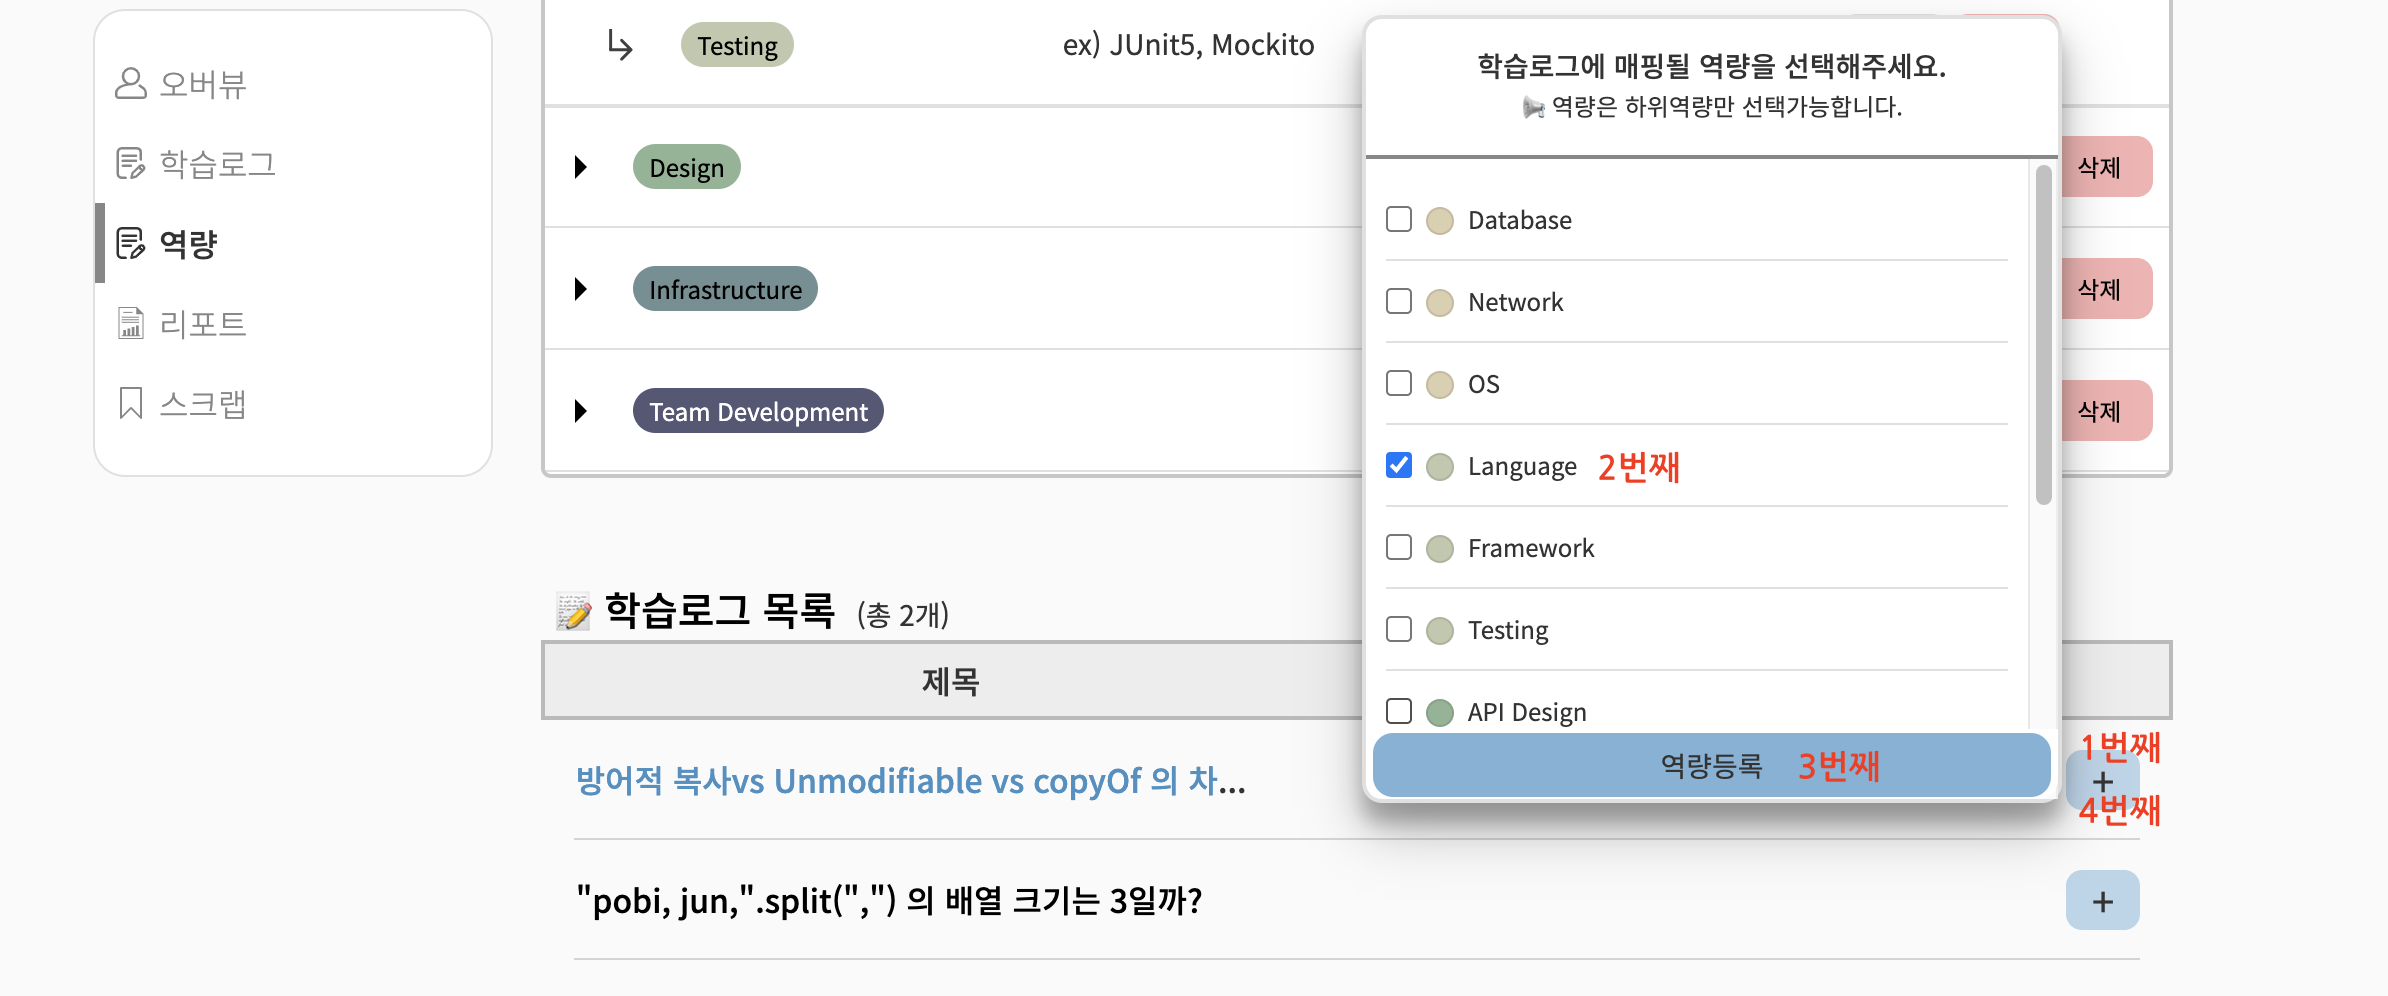Open the 방어적 복사vs Unmodifiable 학습로그 link
The image size is (2388, 996).
(908, 781)
